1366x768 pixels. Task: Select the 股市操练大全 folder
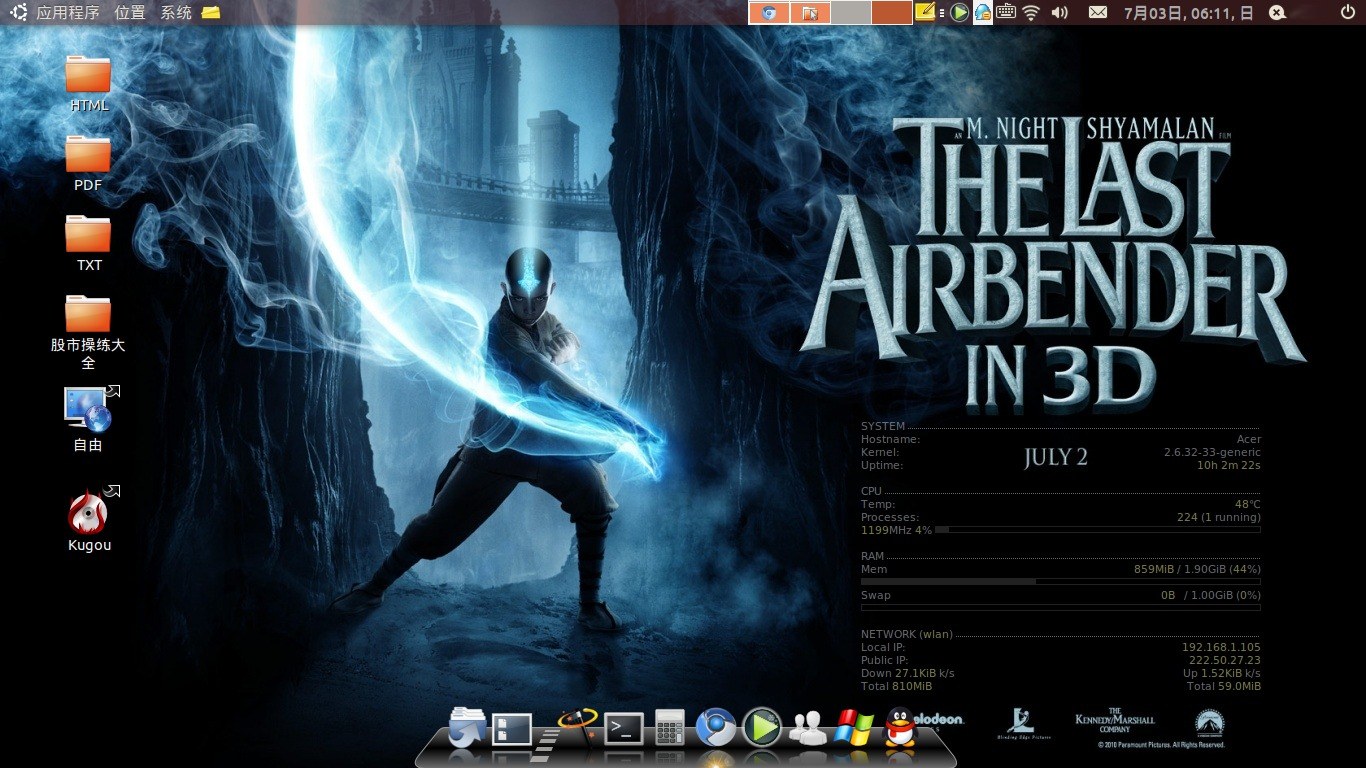88,332
